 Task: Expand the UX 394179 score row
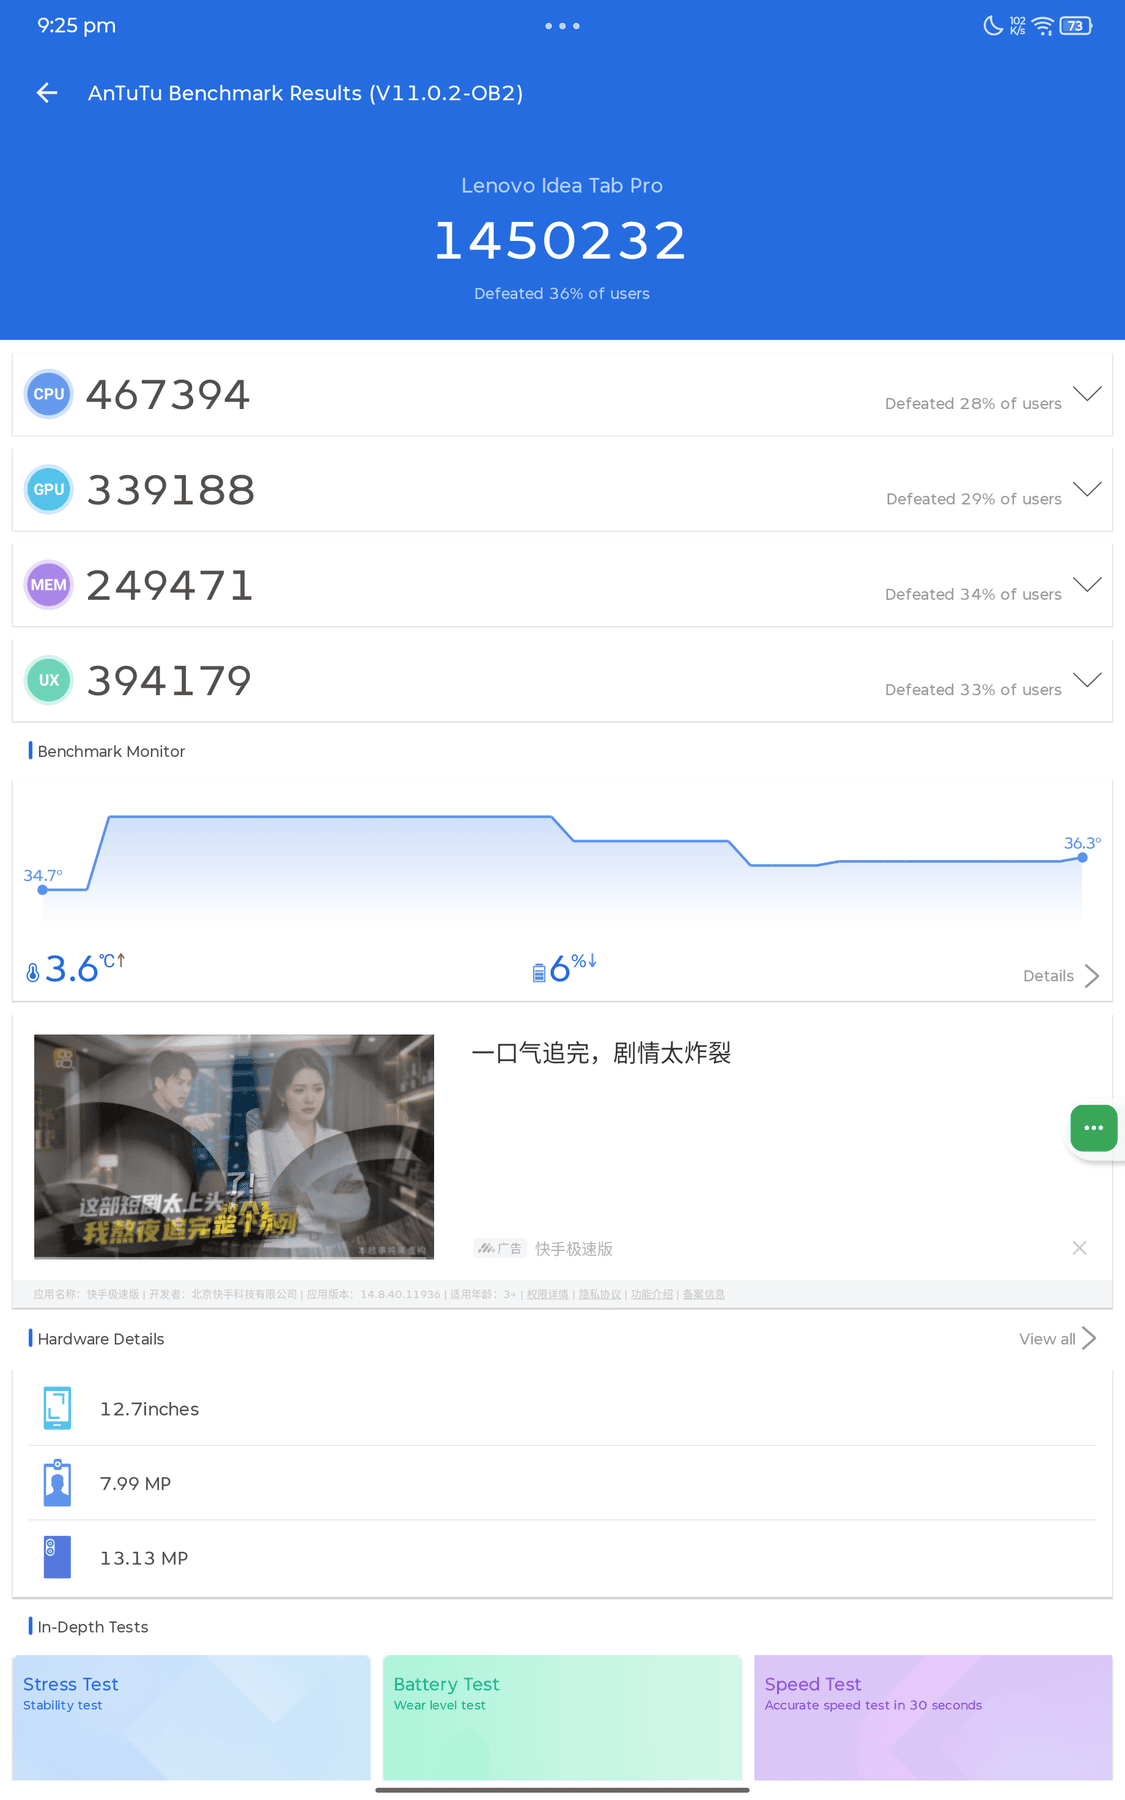click(1087, 679)
